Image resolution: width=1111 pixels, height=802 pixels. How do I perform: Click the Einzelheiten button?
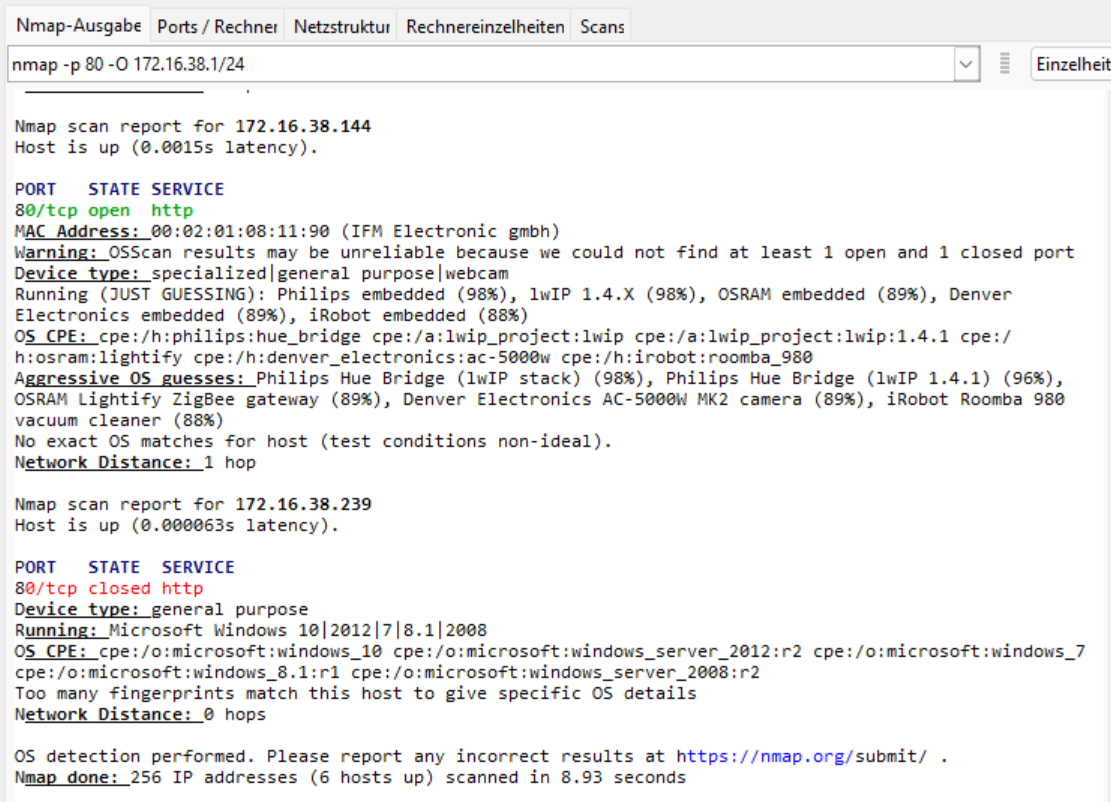coord(1072,65)
